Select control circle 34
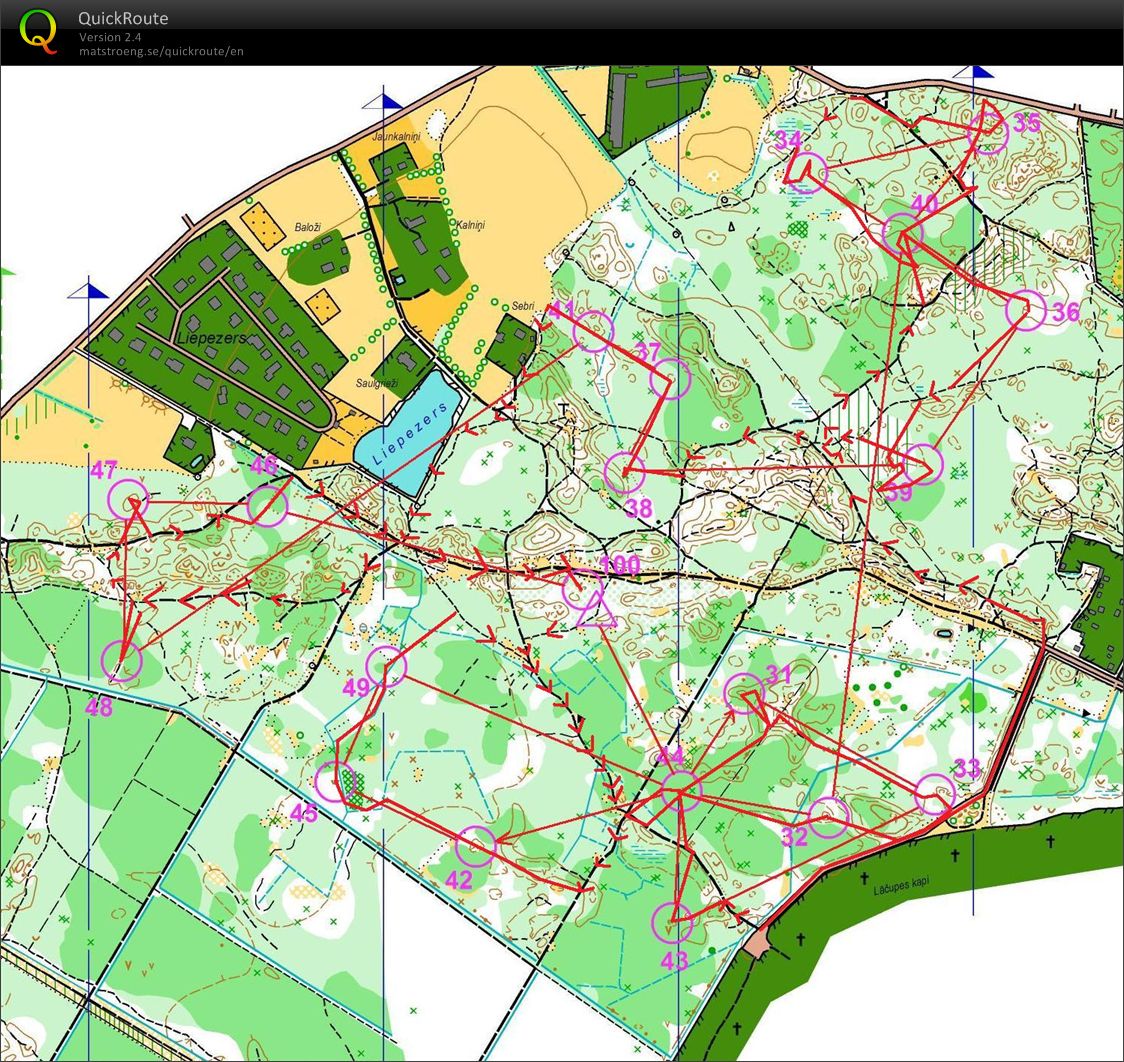Image resolution: width=1124 pixels, height=1062 pixels. (x=808, y=172)
